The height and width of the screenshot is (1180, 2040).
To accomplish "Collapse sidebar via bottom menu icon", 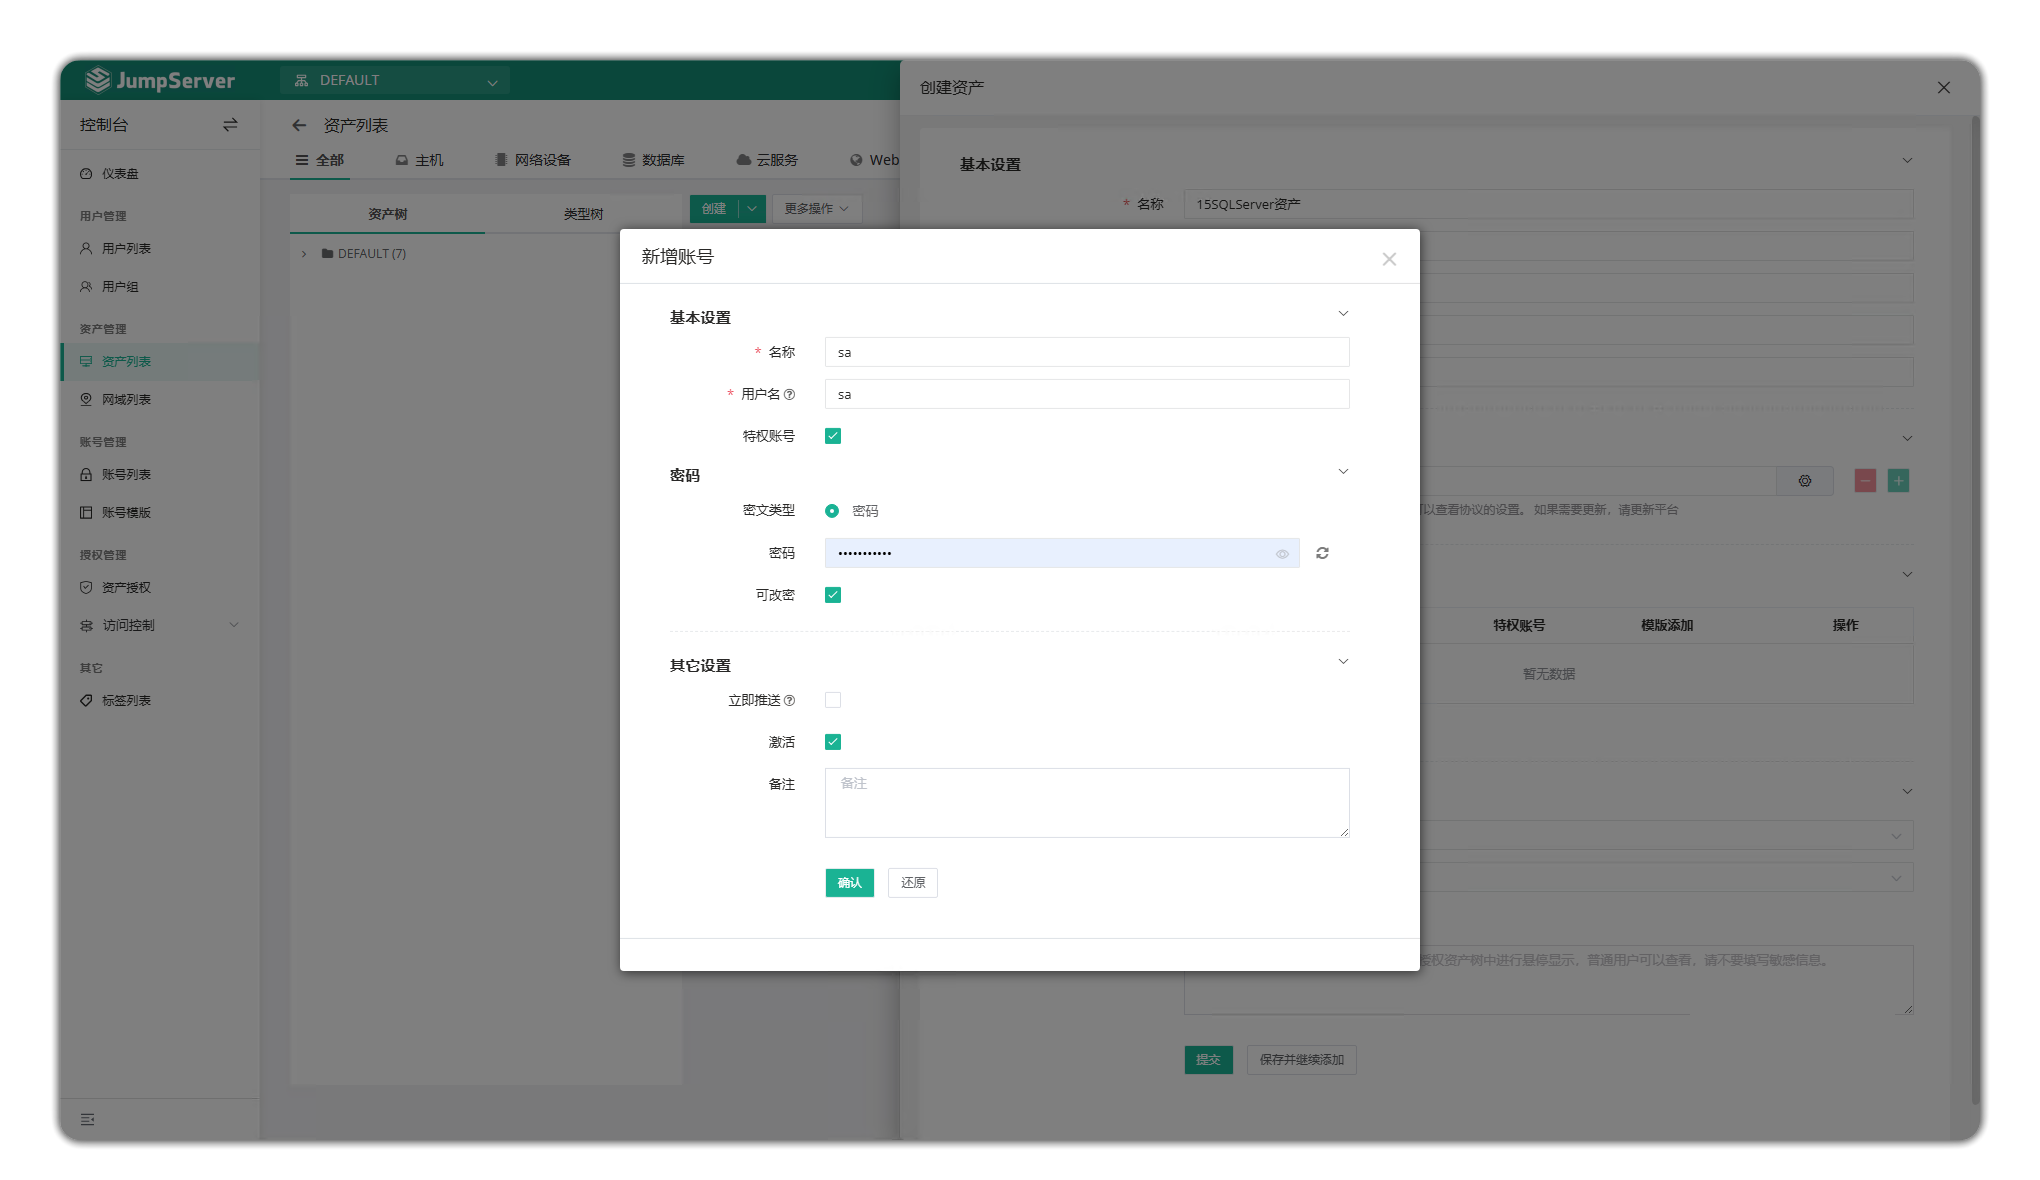I will tap(88, 1119).
